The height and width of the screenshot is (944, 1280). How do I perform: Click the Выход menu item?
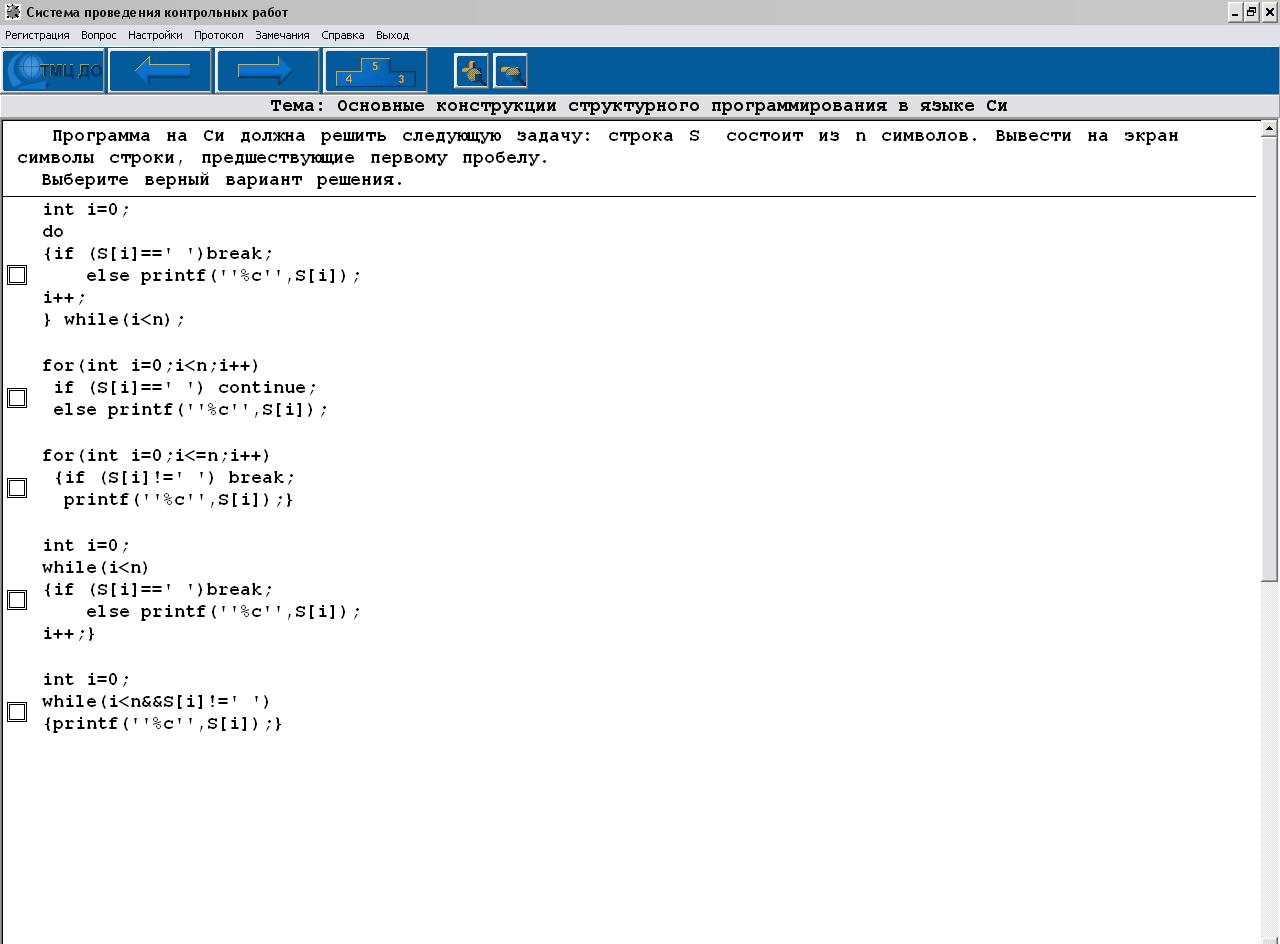click(x=392, y=35)
